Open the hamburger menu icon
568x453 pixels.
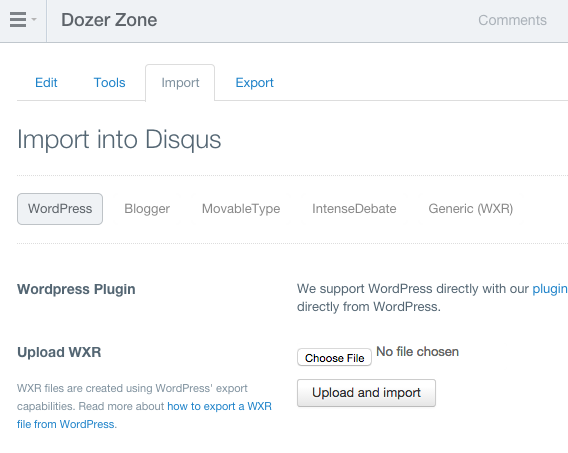click(x=18, y=20)
